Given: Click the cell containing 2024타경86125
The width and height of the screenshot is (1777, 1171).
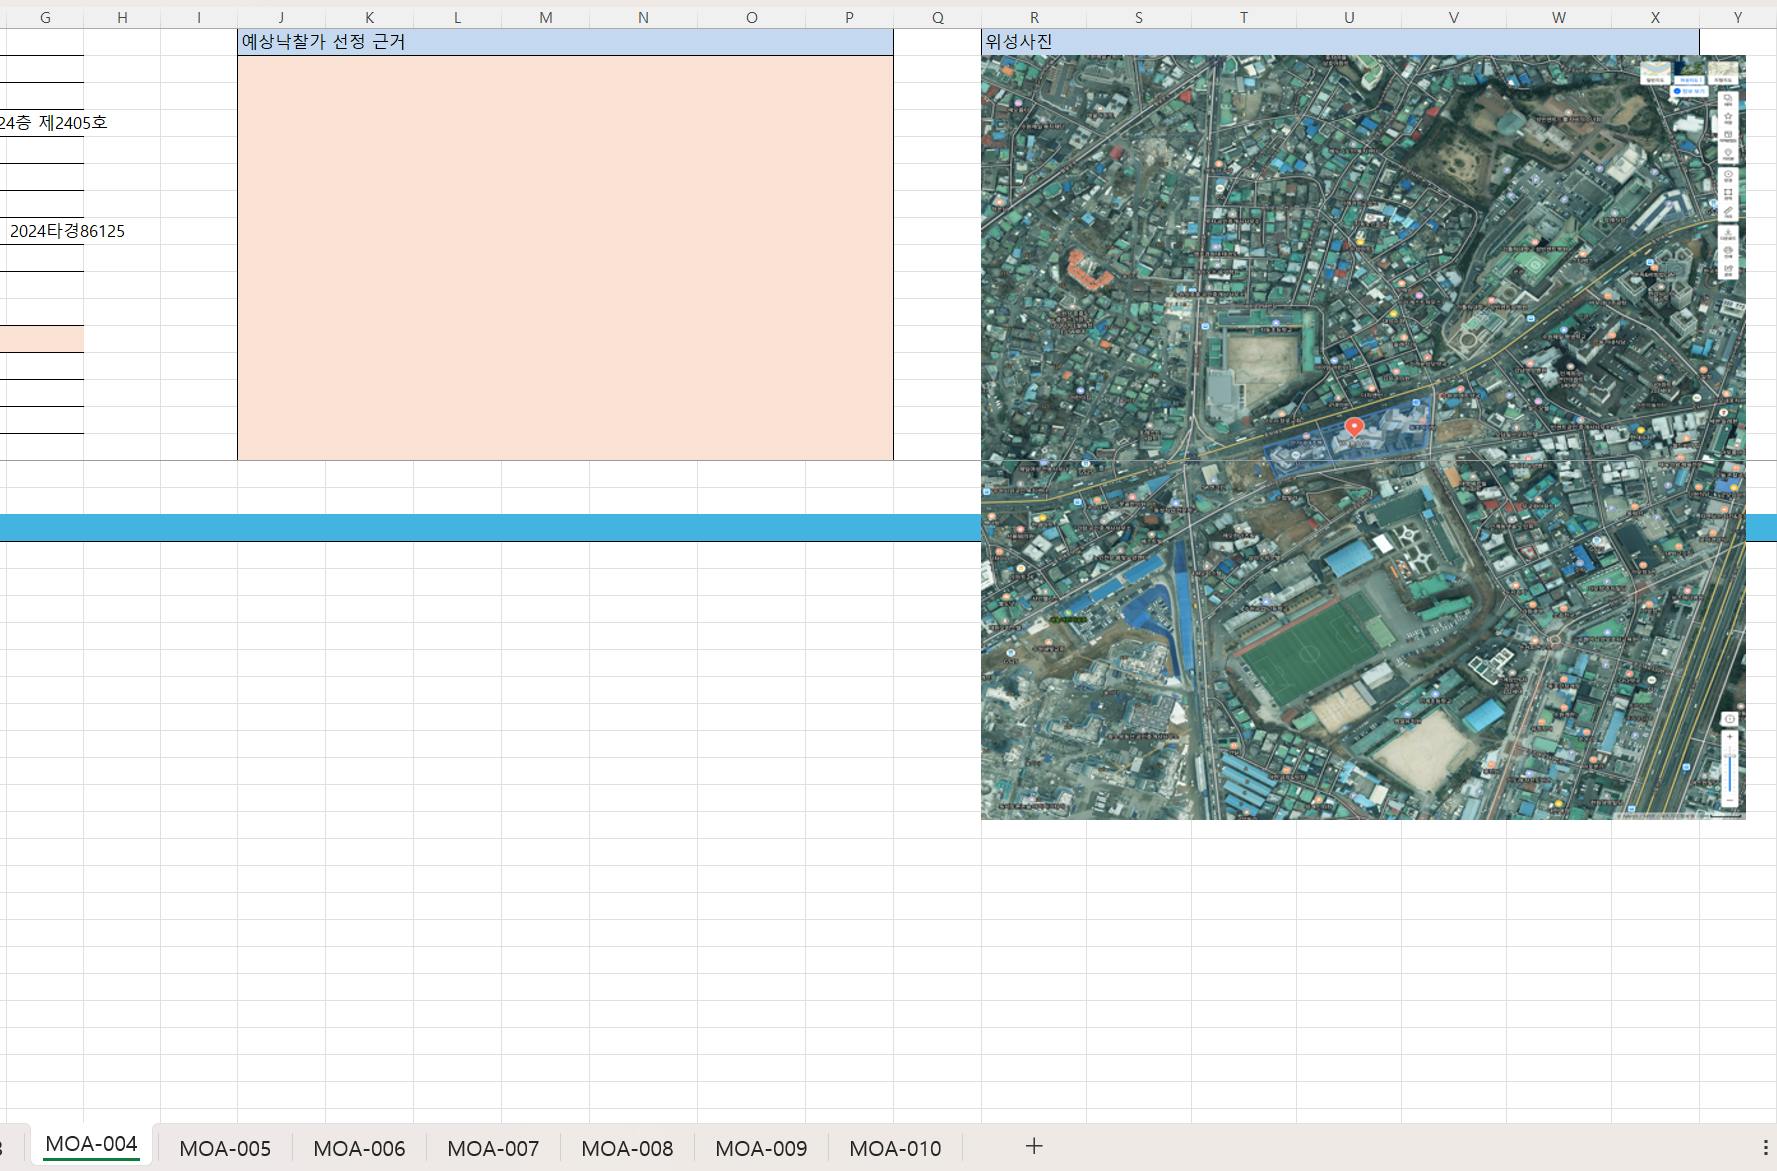Looking at the screenshot, I should tap(45, 231).
